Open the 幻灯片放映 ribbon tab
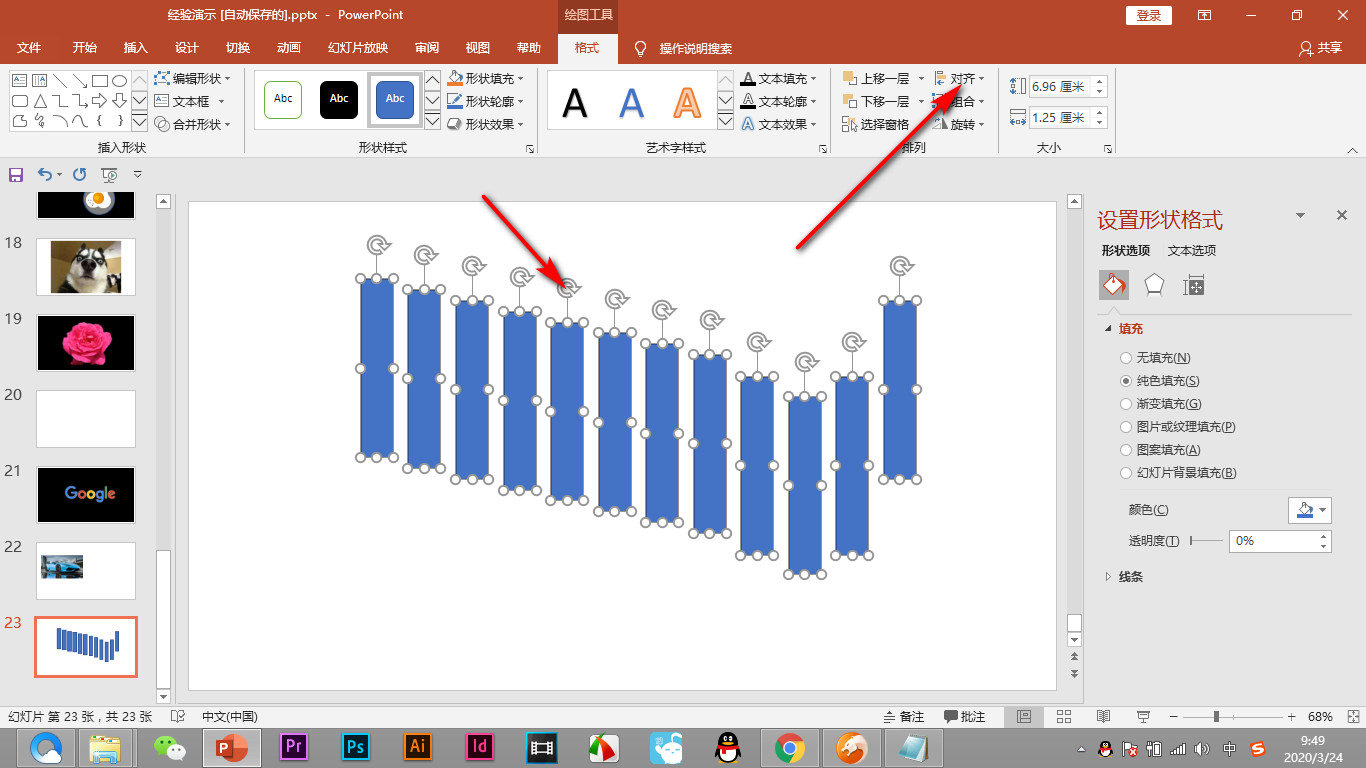 click(358, 48)
